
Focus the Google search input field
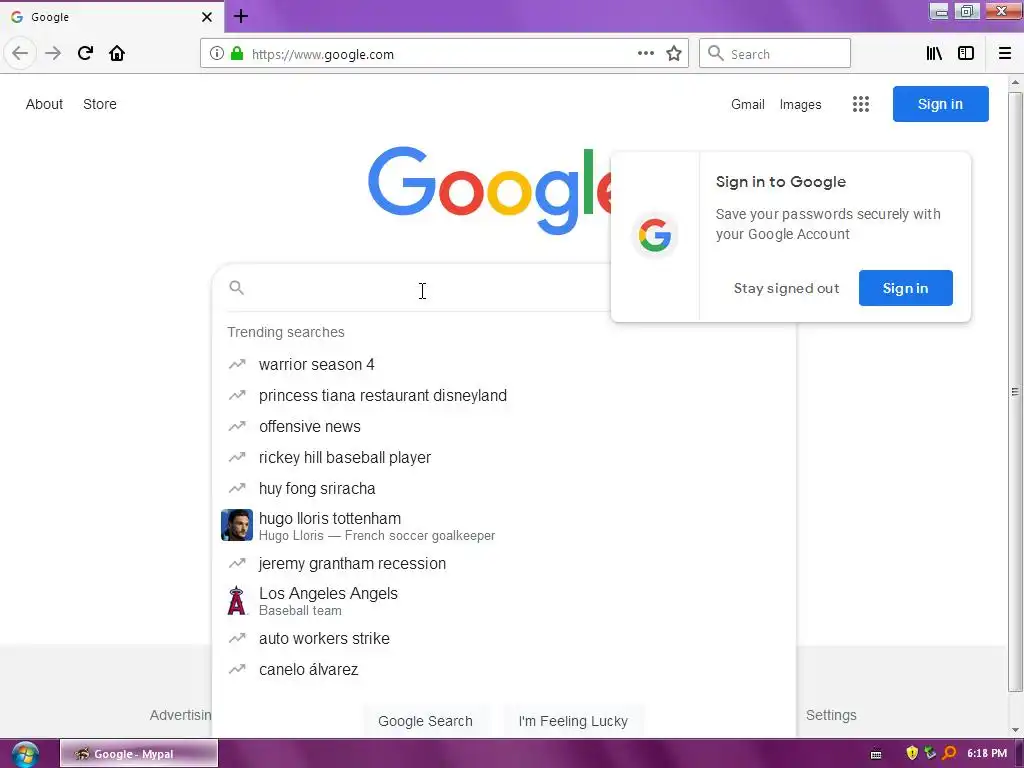pos(424,288)
